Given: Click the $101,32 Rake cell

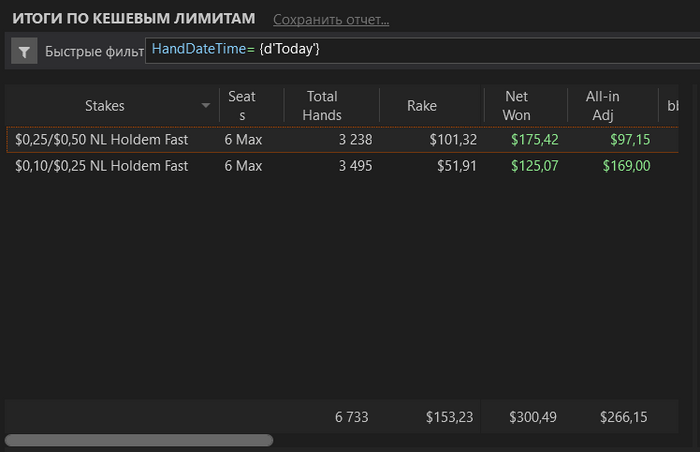Looking at the screenshot, I should [453, 140].
